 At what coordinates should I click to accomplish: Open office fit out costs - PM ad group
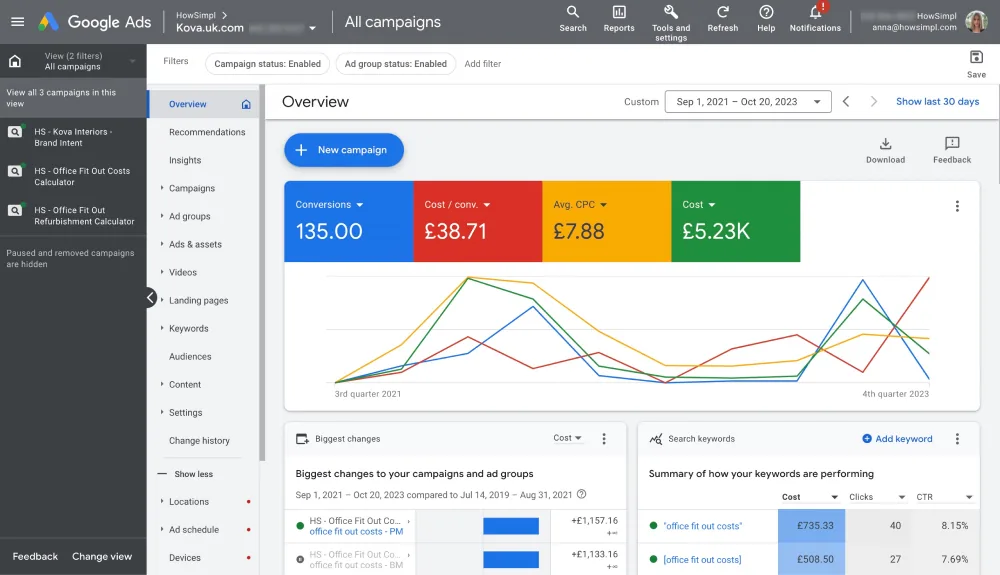coord(357,532)
